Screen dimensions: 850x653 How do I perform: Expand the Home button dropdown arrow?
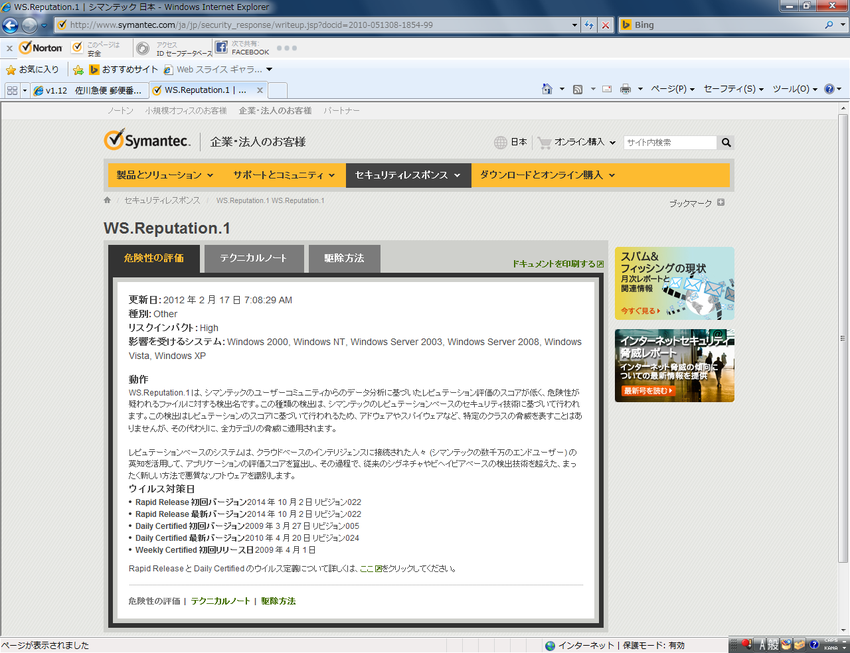562,89
